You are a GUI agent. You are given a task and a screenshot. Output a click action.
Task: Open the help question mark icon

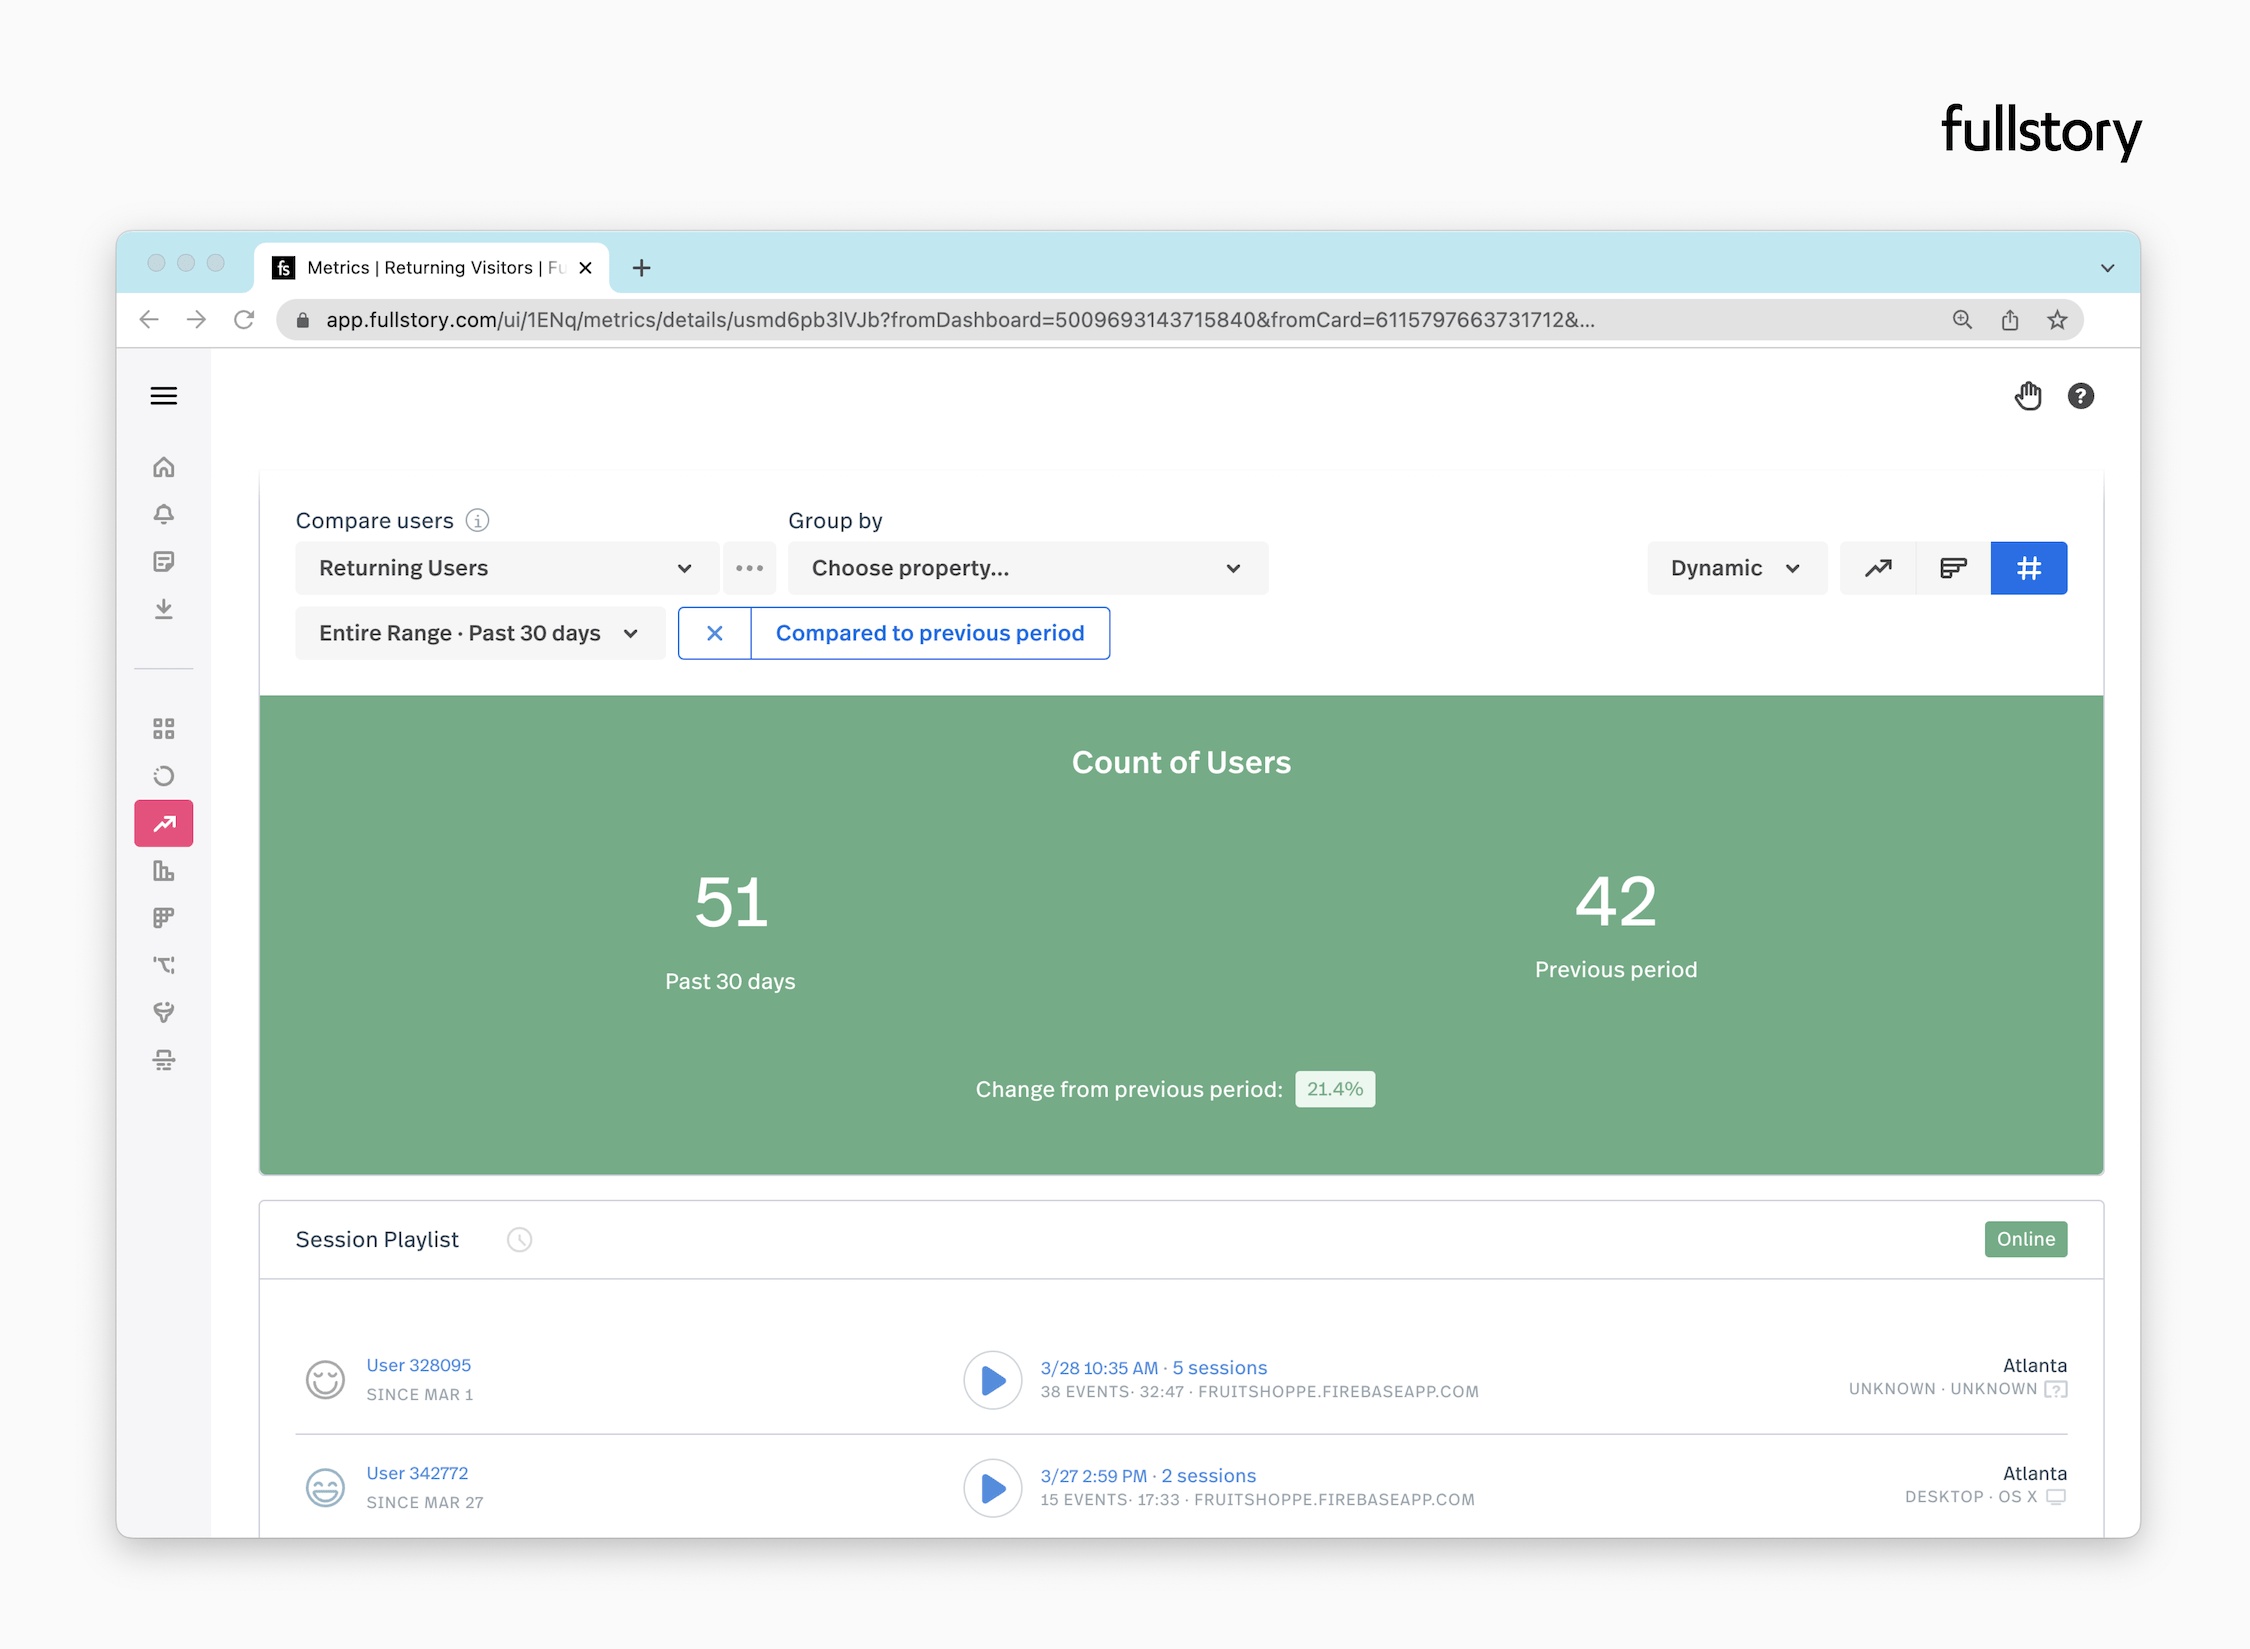[2081, 396]
